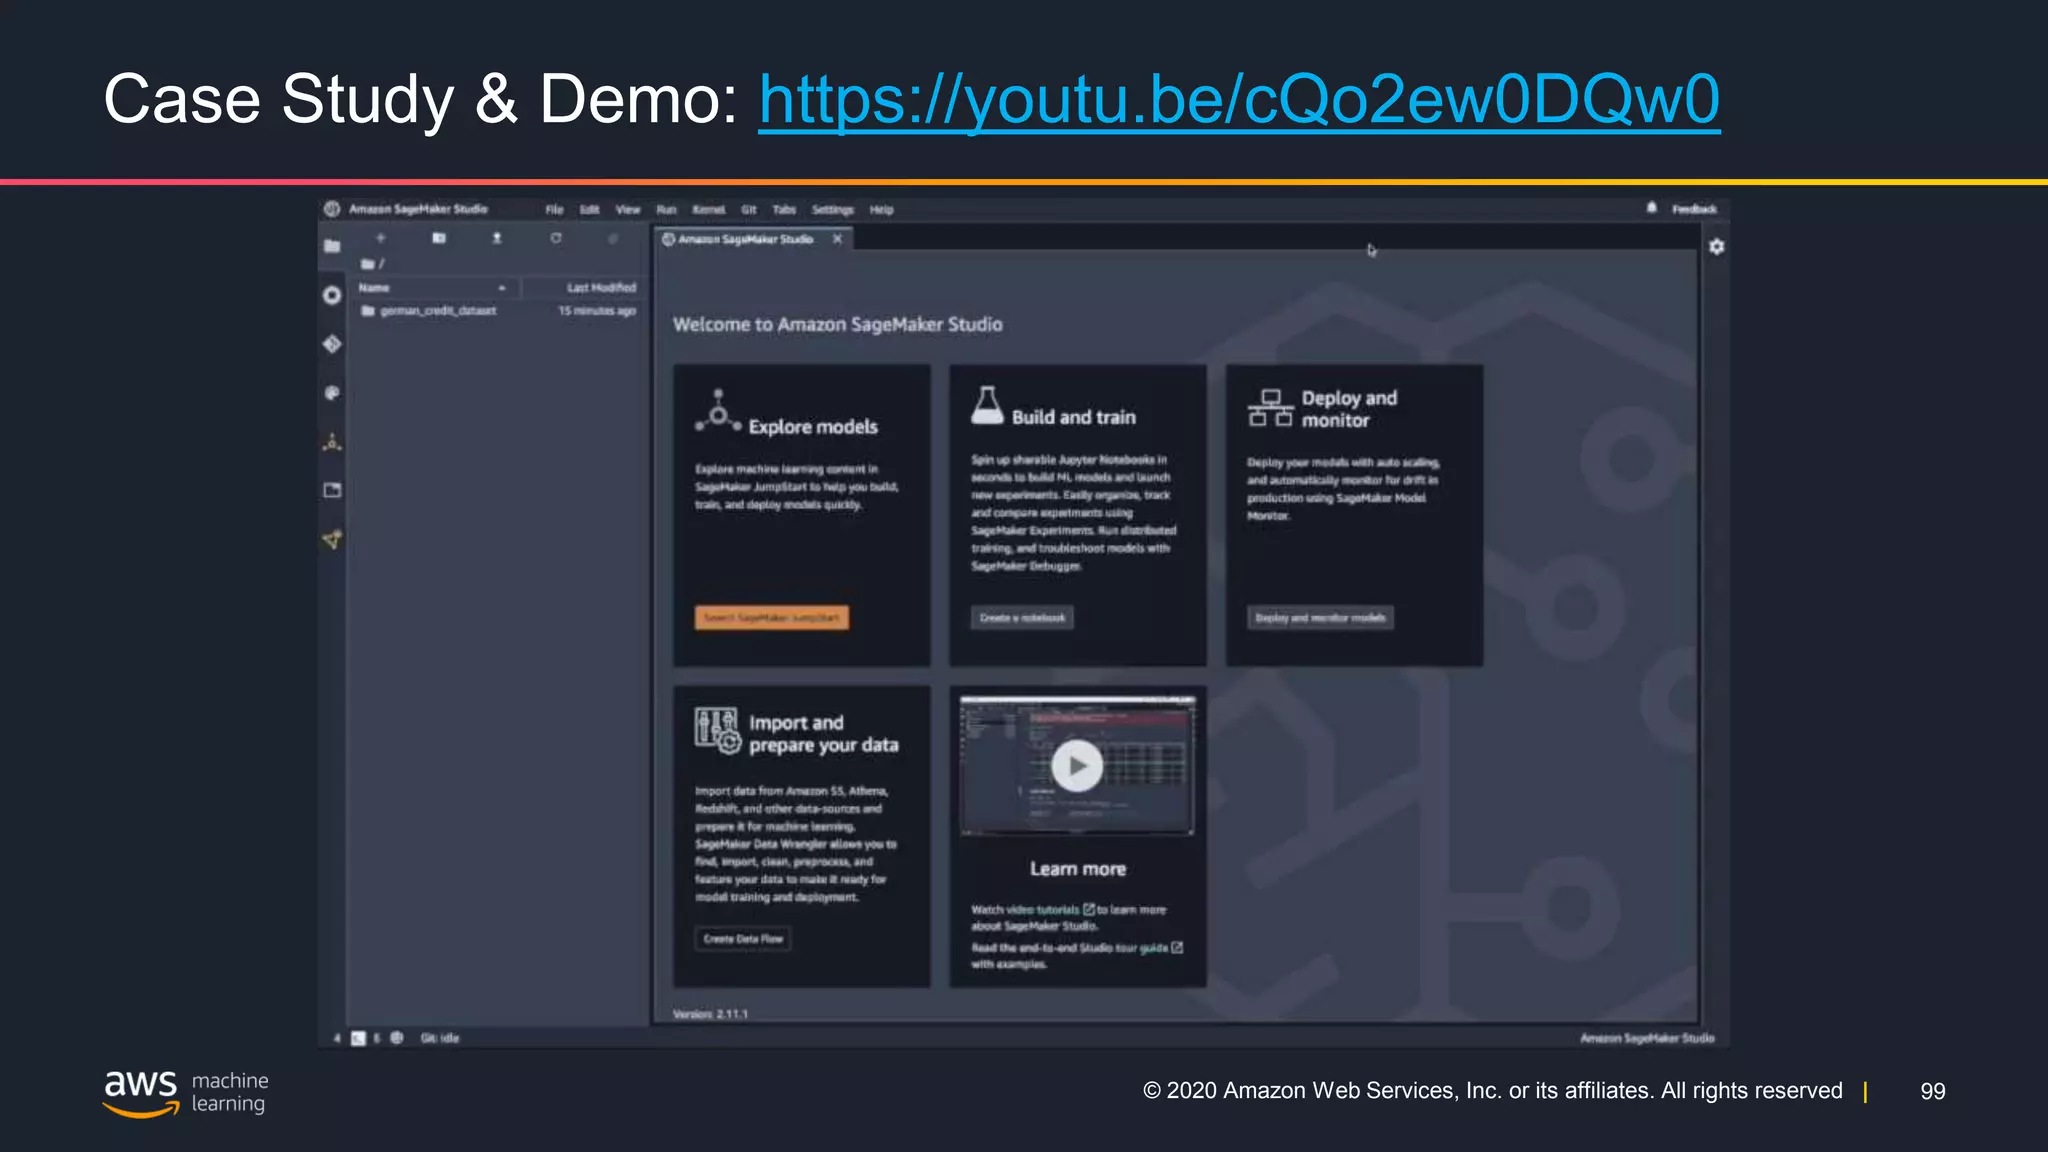Open the Kernel menu
The height and width of the screenshot is (1152, 2048).
pyautogui.click(x=709, y=210)
